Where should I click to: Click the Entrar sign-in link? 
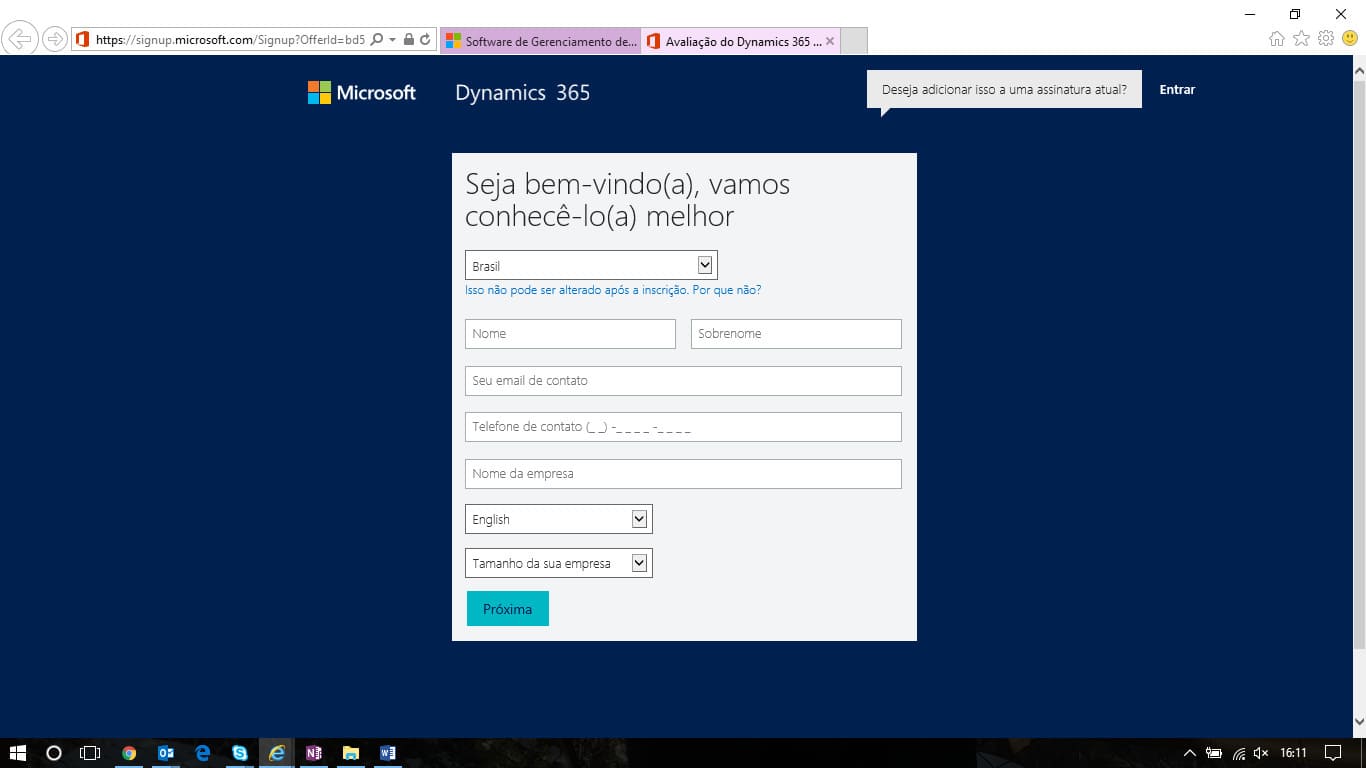pyautogui.click(x=1177, y=89)
